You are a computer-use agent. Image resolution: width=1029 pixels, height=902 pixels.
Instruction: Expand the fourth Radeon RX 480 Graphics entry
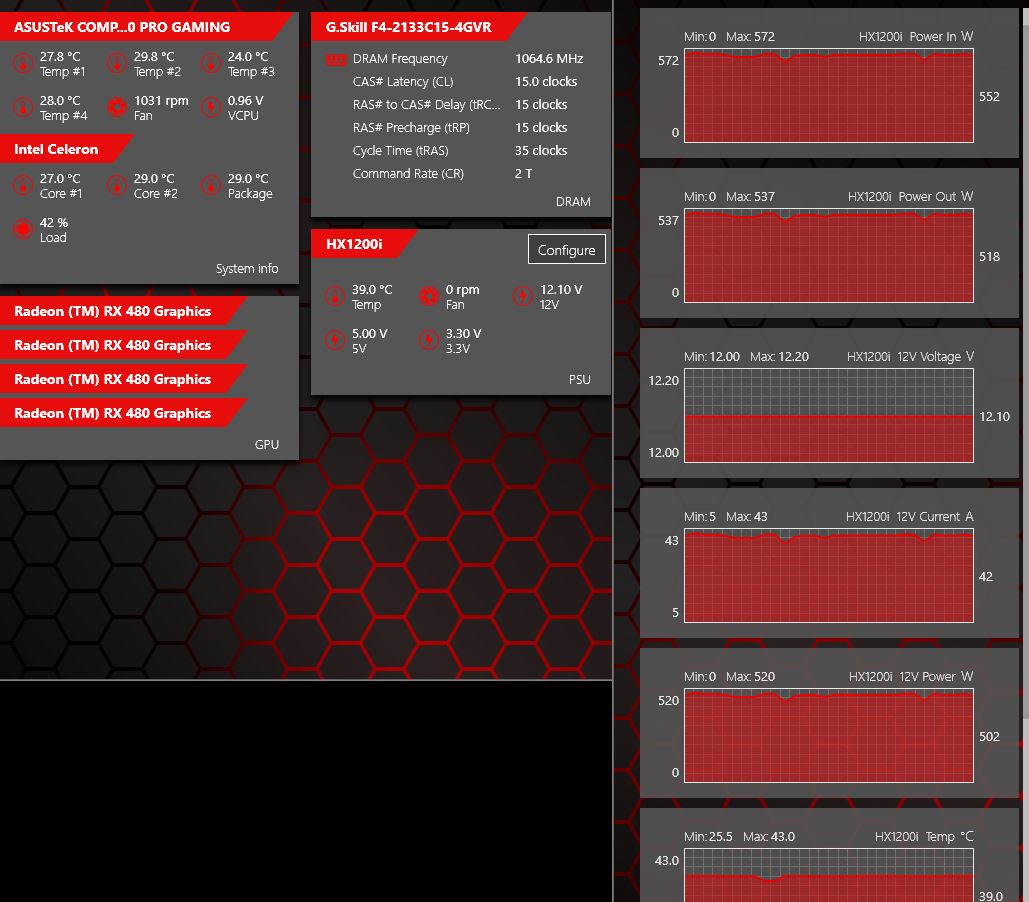[x=123, y=413]
